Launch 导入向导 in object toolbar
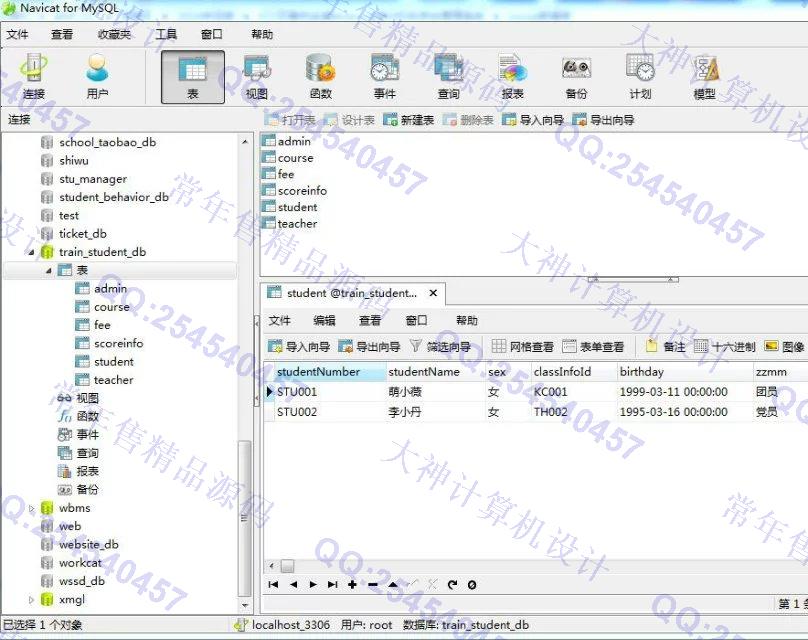Image resolution: width=808 pixels, height=640 pixels. tap(533, 120)
